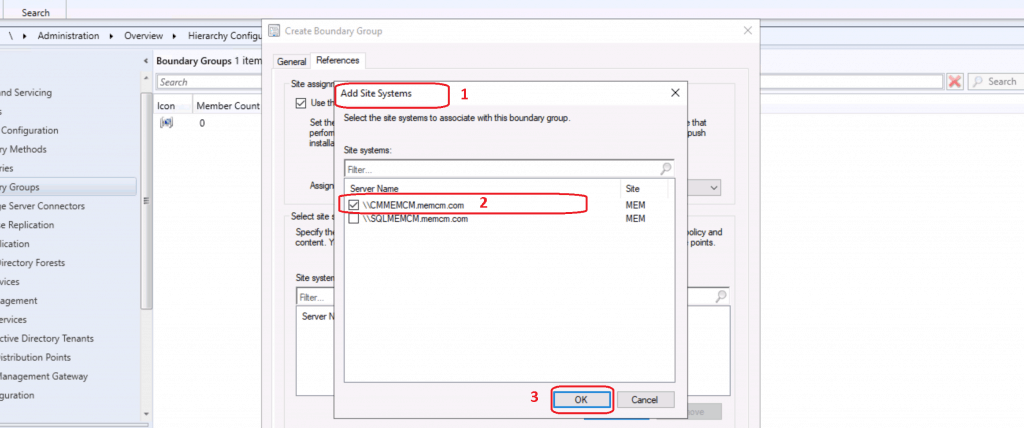
Task: Click Administration in the breadcrumb
Action: click(68, 36)
